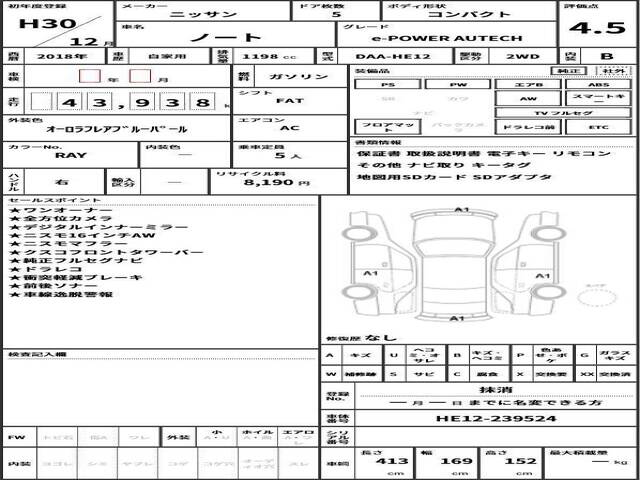Select sales point ★純正フルセグナビ
The image size is (640, 480).
[x=76, y=260]
